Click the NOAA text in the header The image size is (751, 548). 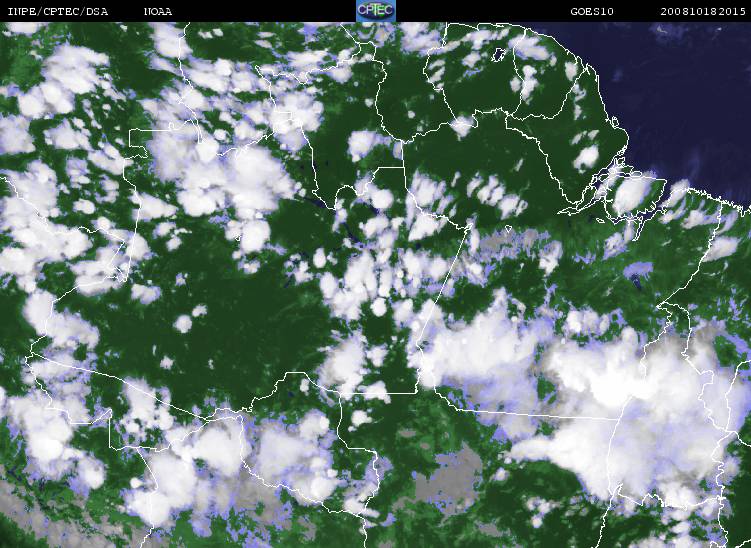point(158,11)
